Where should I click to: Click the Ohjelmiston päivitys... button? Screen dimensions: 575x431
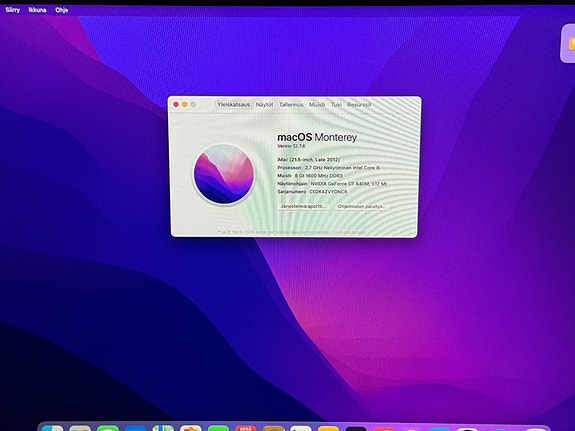tap(362, 206)
